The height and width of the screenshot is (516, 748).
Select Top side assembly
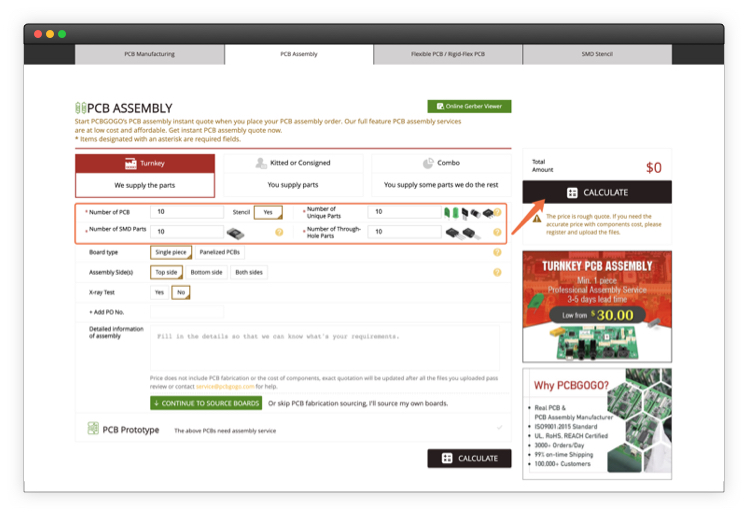point(166,272)
